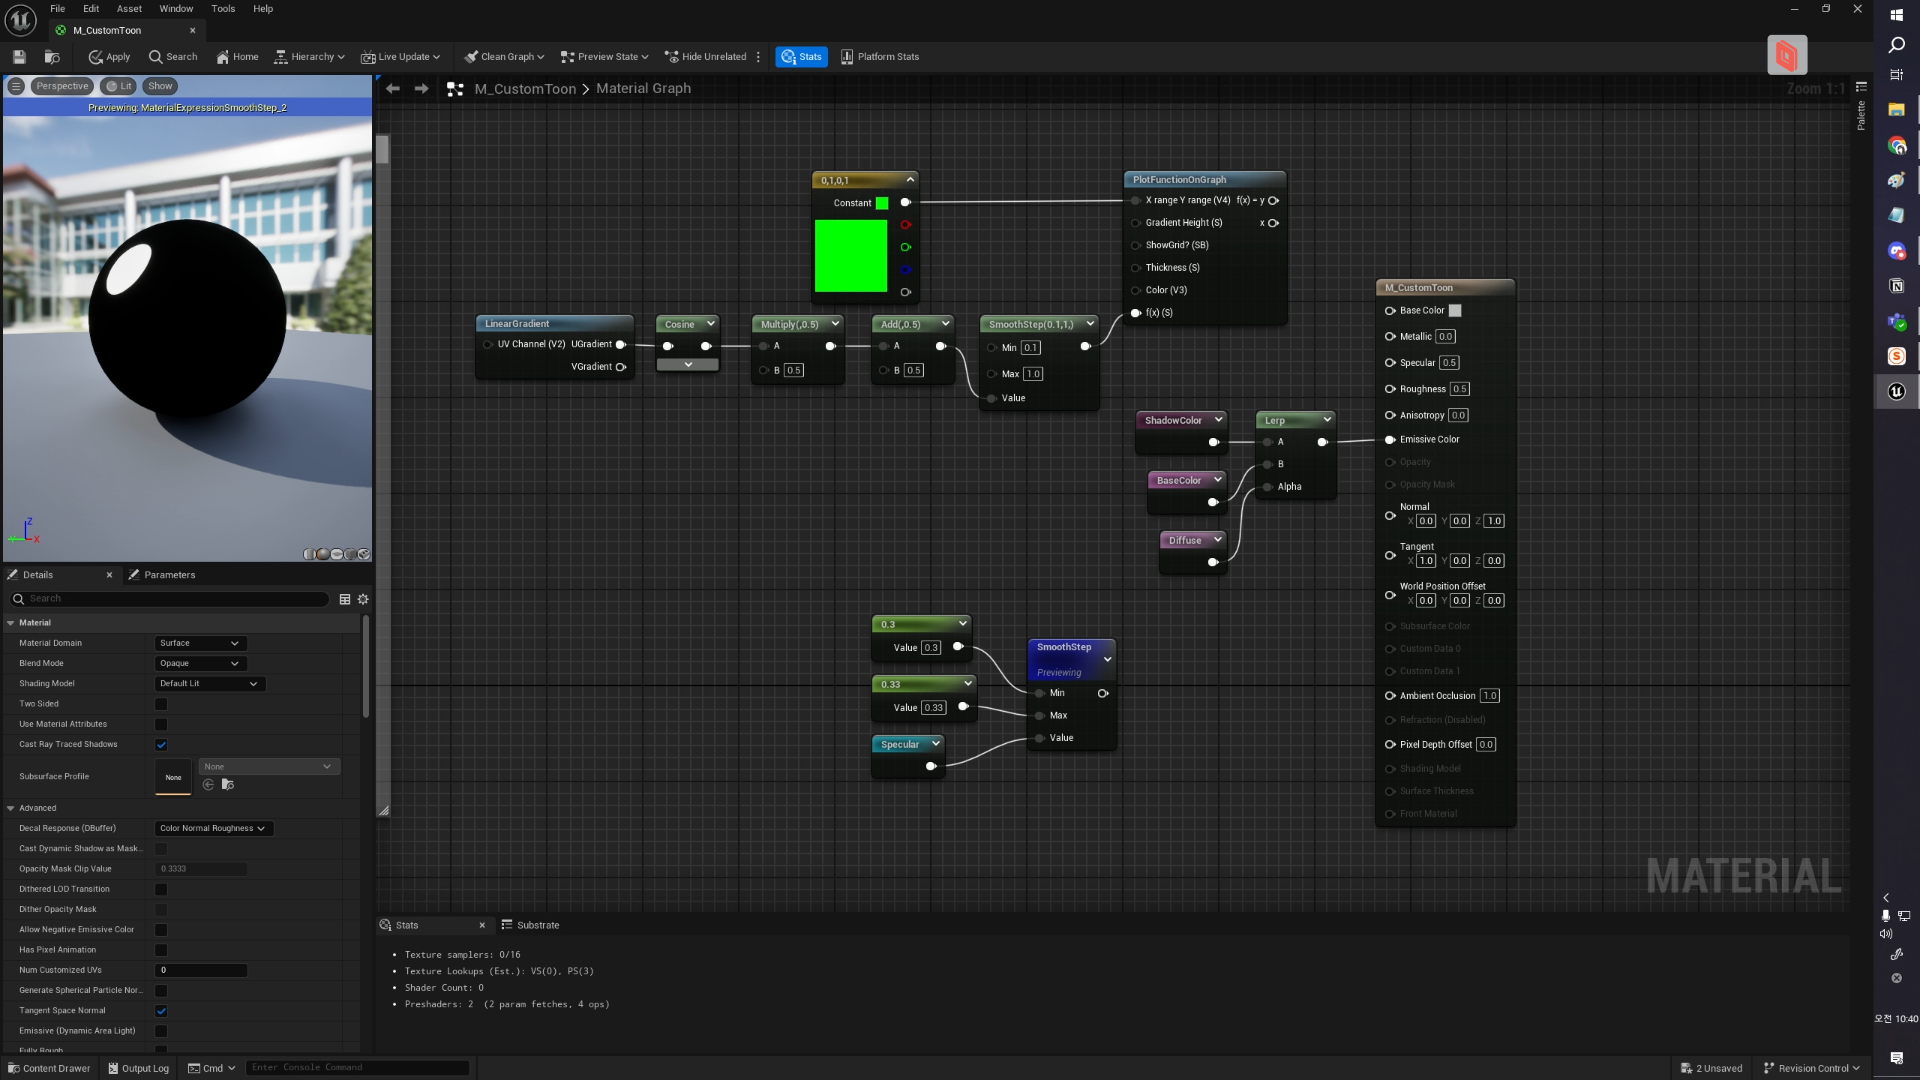The height and width of the screenshot is (1080, 1920).
Task: Open the Shading Model dropdown
Action: [209, 684]
